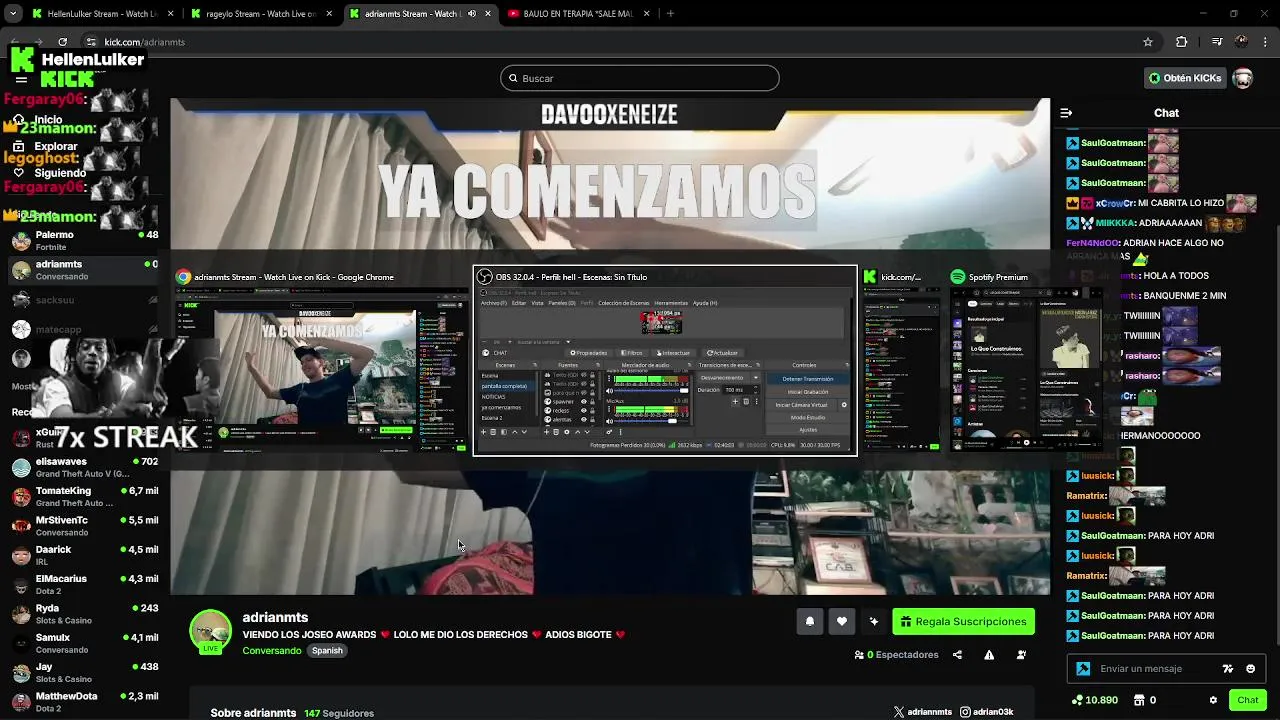
Task: Open the emoji picker in chat input
Action: 1251,669
